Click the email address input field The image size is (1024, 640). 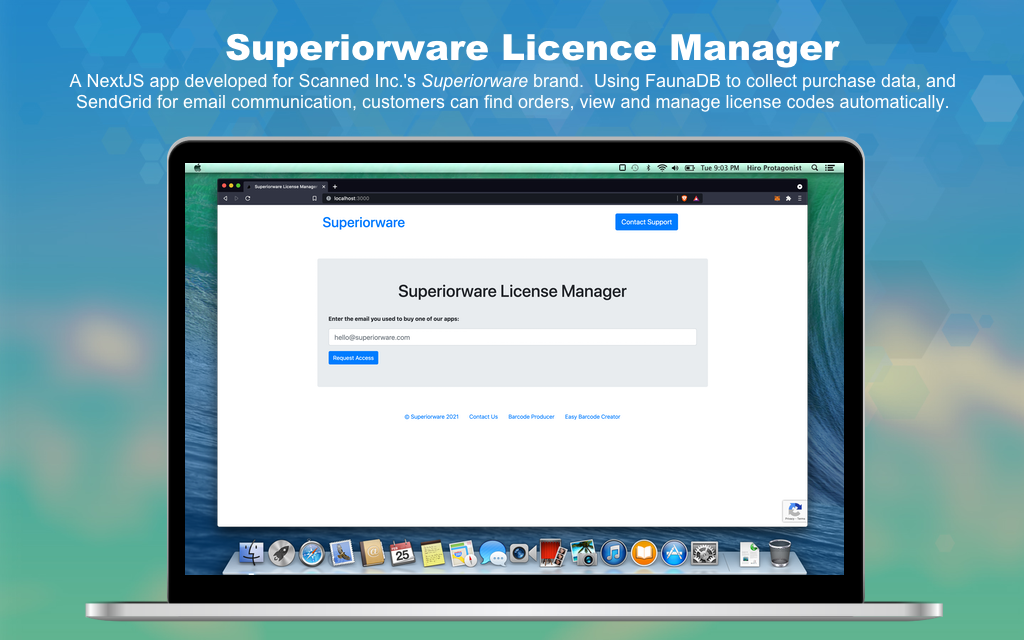(x=512, y=338)
